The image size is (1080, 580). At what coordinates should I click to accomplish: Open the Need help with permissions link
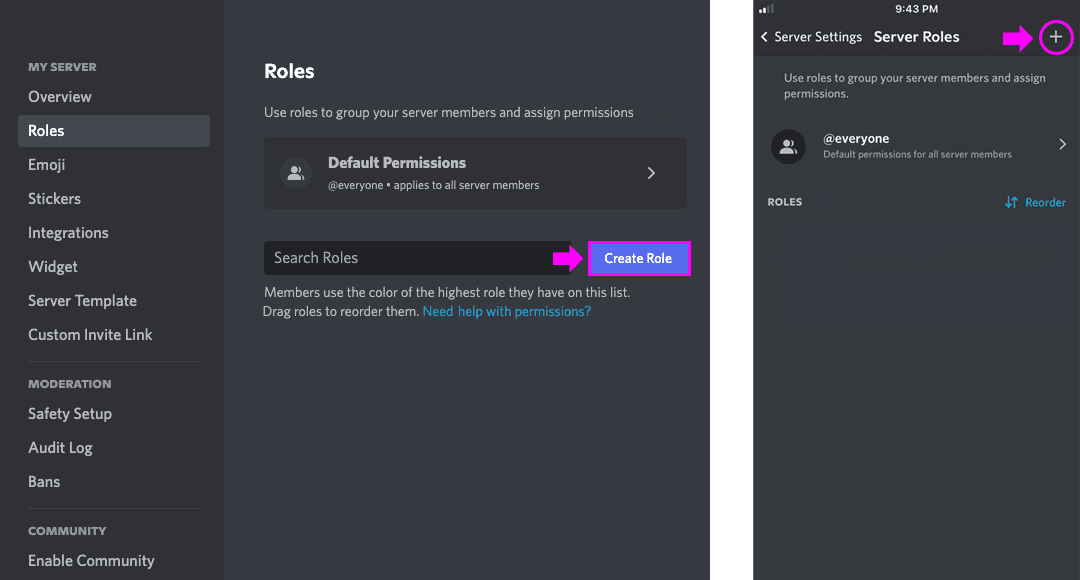pyautogui.click(x=506, y=311)
